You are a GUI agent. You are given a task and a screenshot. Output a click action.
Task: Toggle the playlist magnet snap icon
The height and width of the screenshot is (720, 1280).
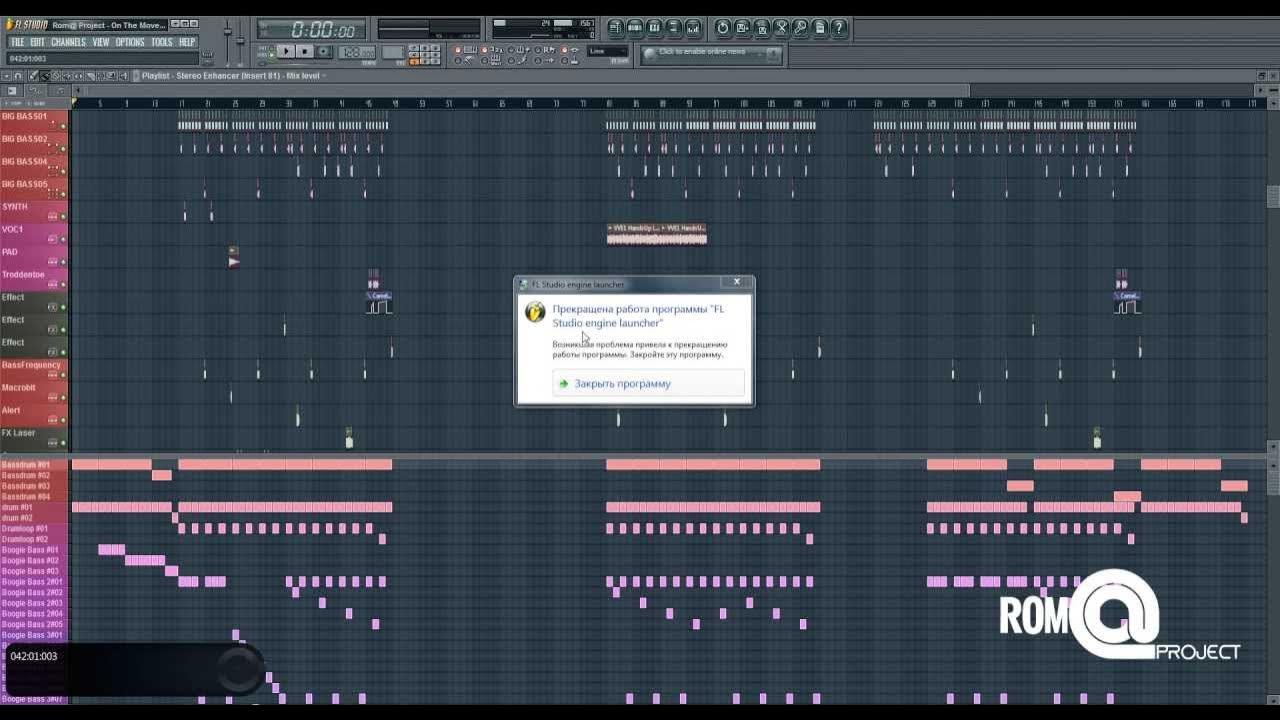point(18,75)
